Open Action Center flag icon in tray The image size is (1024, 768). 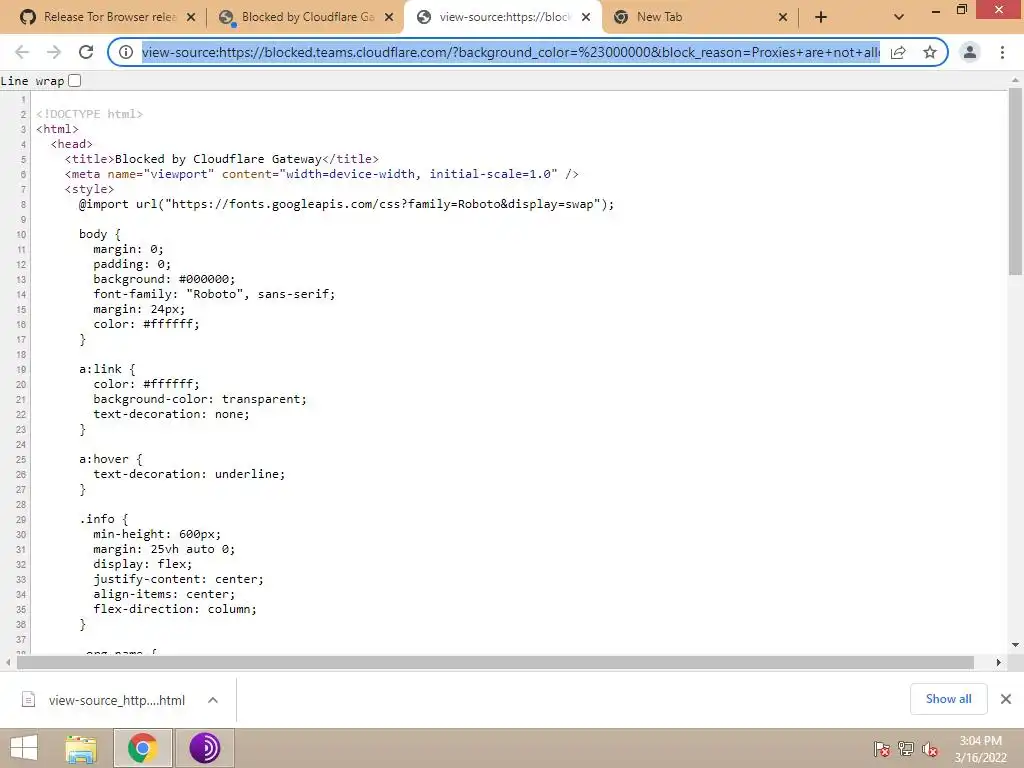[881, 748]
